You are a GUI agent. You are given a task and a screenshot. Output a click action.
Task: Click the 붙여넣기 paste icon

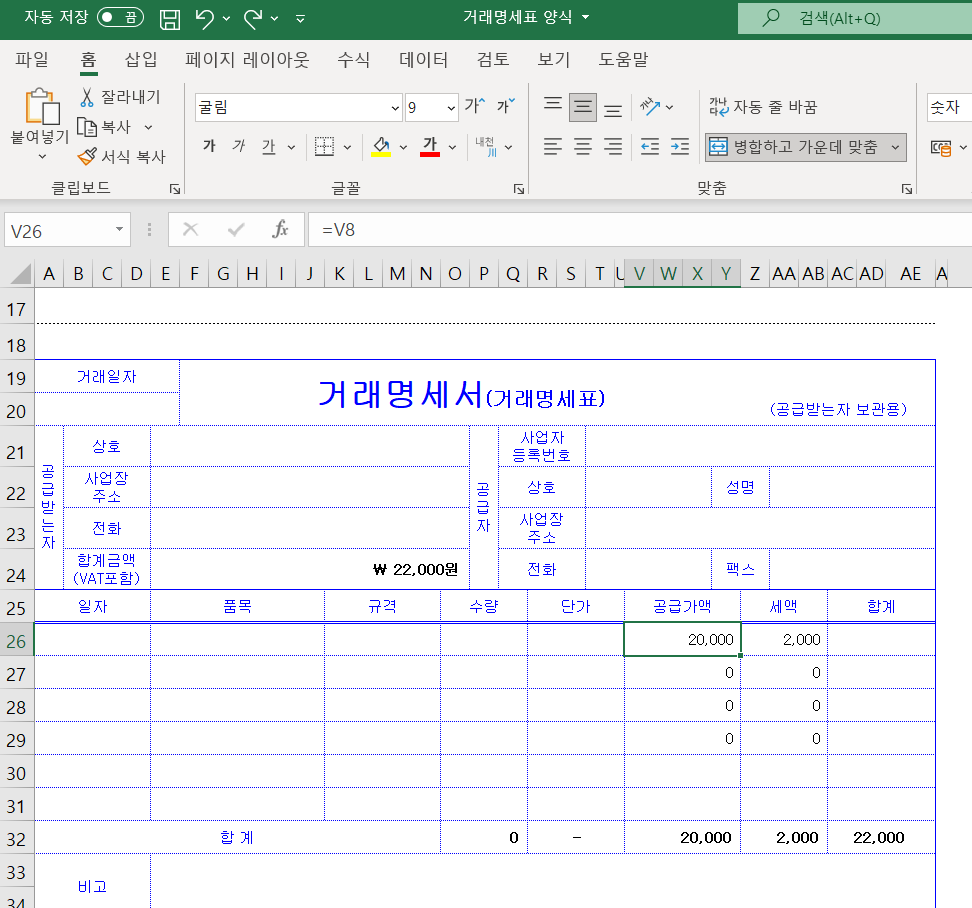pyautogui.click(x=42, y=107)
